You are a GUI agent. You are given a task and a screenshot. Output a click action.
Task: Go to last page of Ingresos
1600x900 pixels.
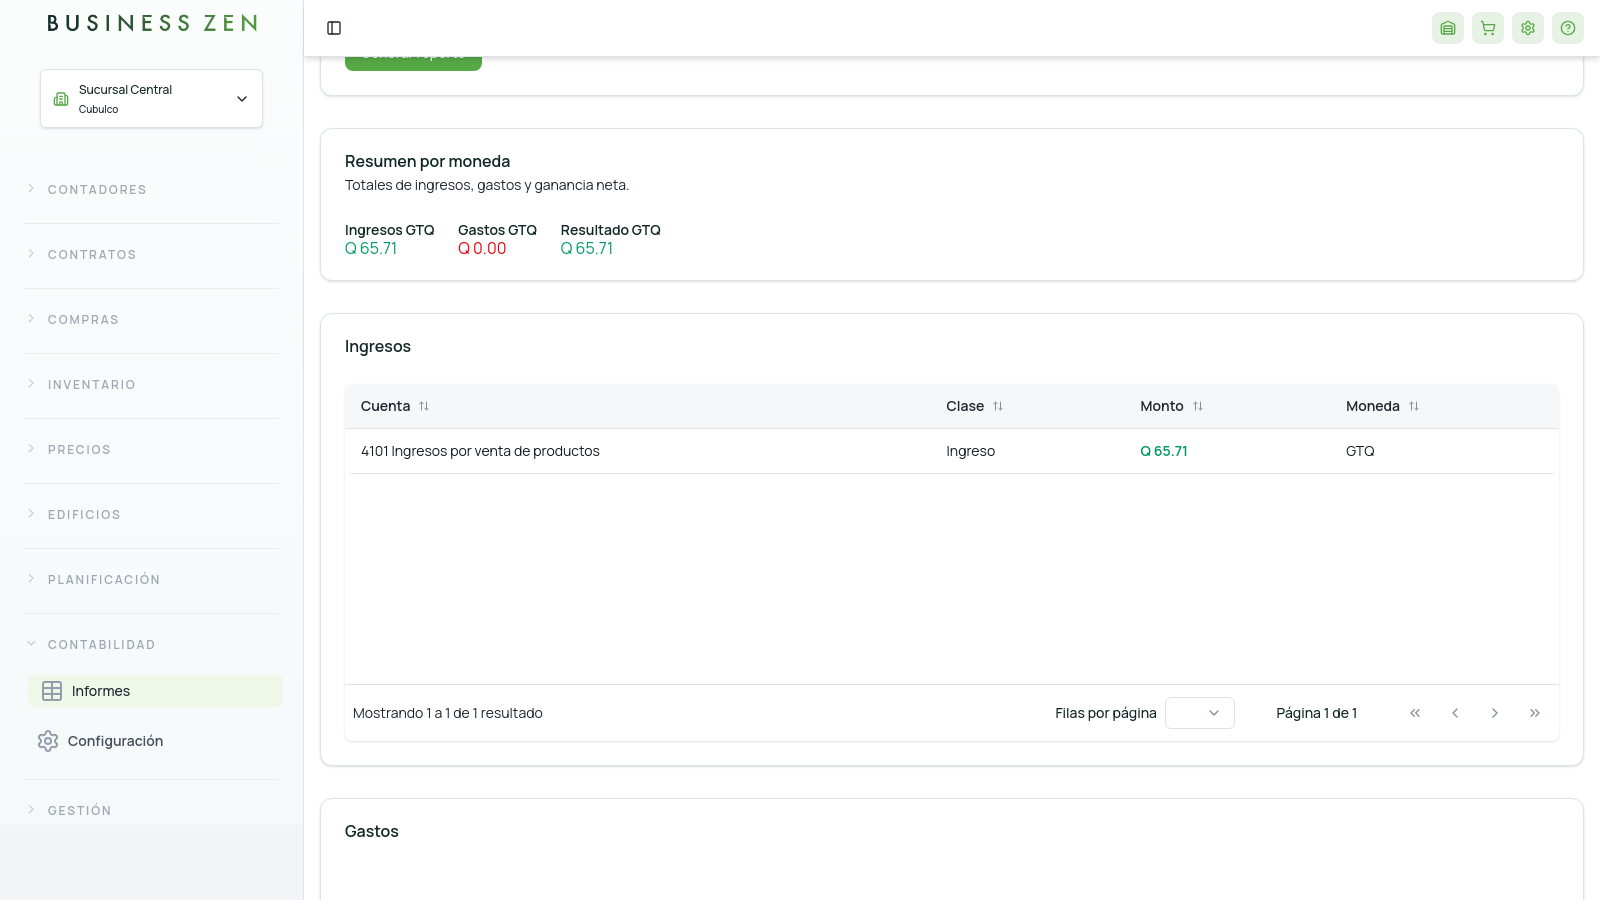click(1535, 713)
